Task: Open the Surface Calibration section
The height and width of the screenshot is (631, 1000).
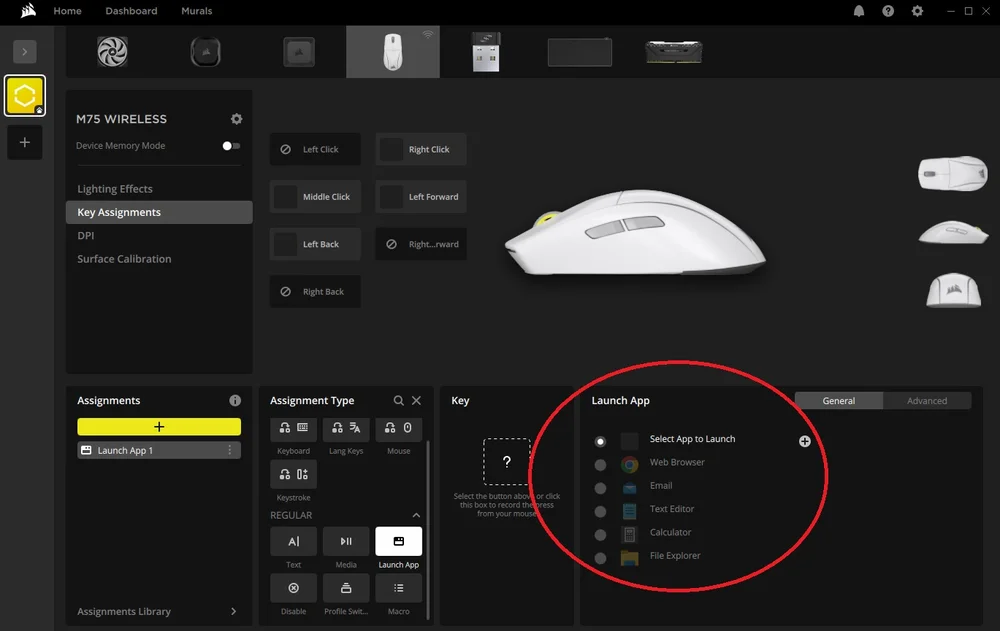Action: pos(124,259)
